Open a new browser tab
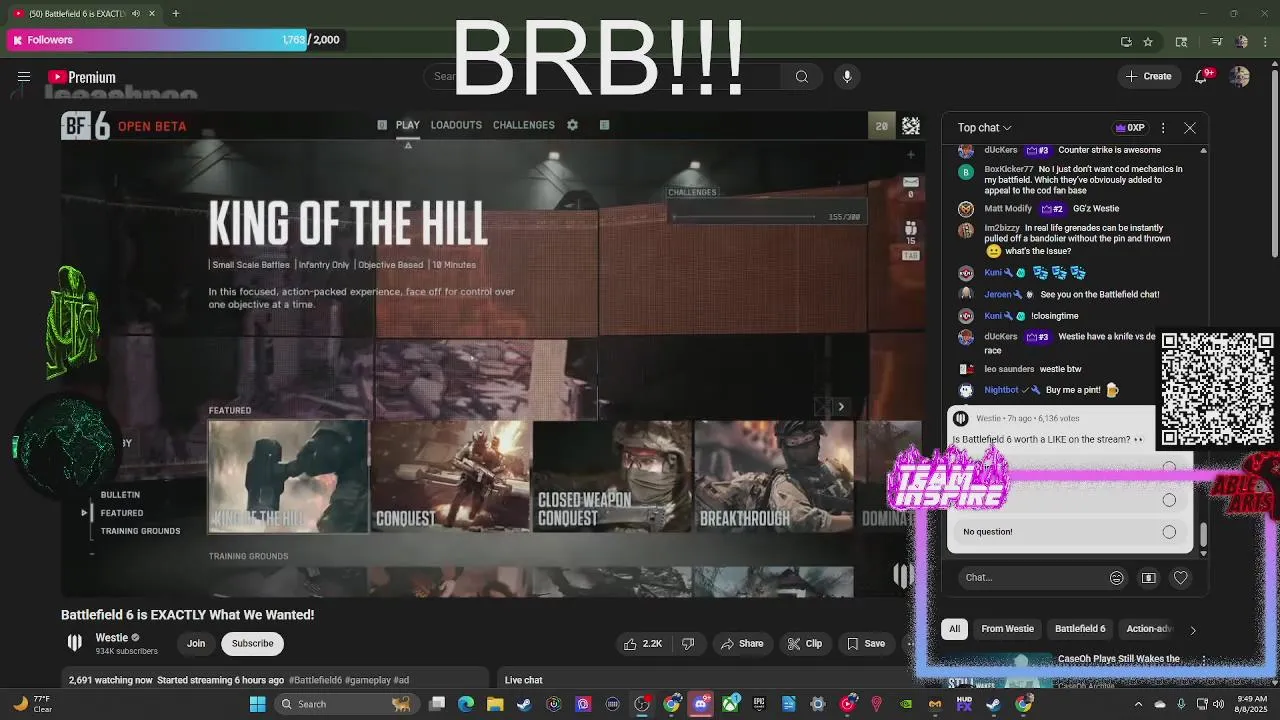Viewport: 1280px width, 720px height. tap(175, 13)
